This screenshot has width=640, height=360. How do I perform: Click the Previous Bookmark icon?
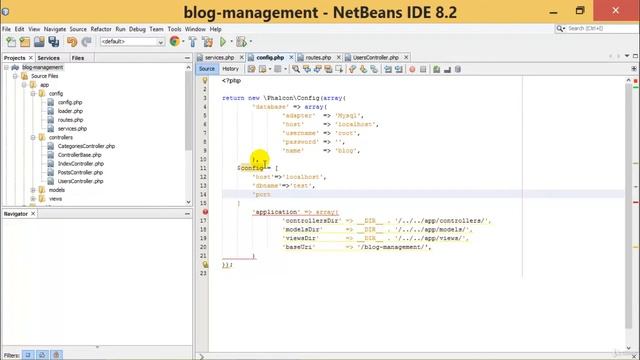point(353,69)
